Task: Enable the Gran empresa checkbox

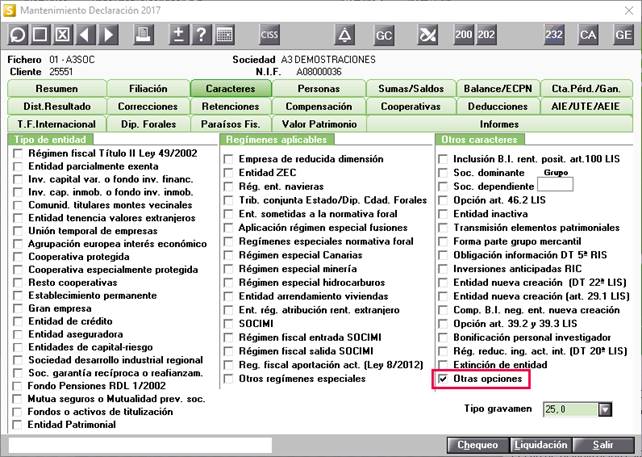Action: pyautogui.click(x=18, y=308)
